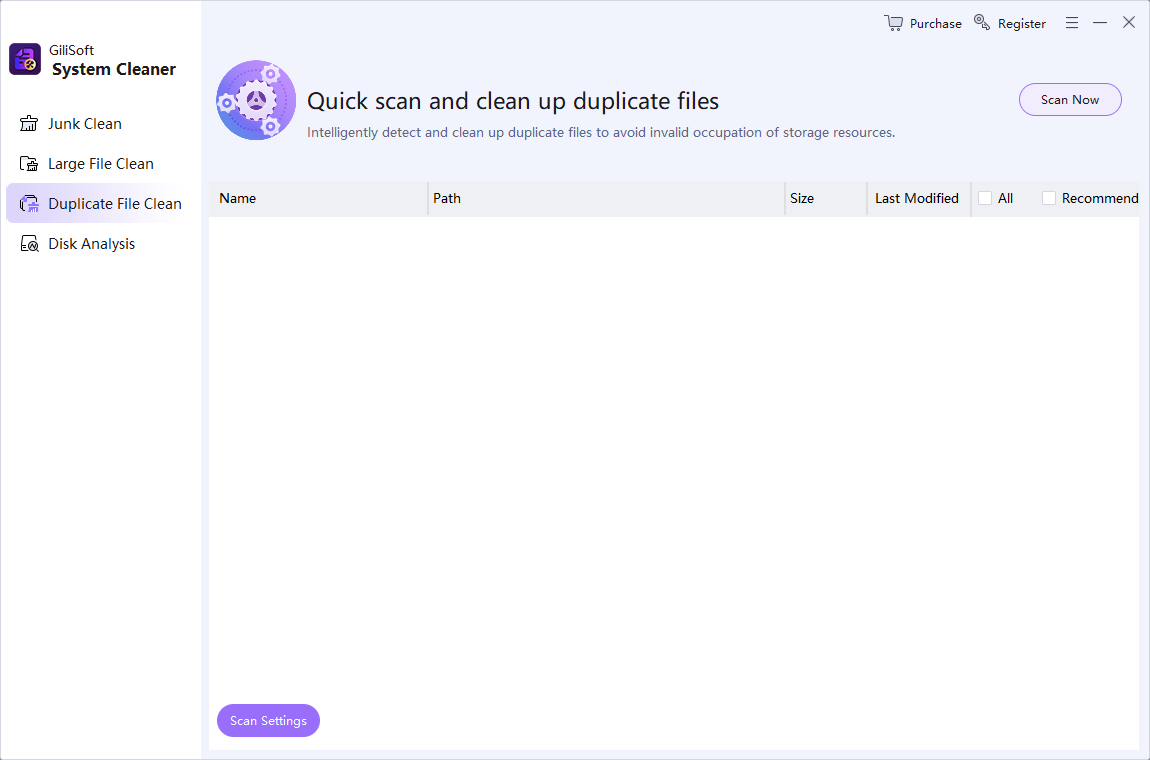1150x760 pixels.
Task: Click the Large File Clean folder icon
Action: [x=29, y=164]
